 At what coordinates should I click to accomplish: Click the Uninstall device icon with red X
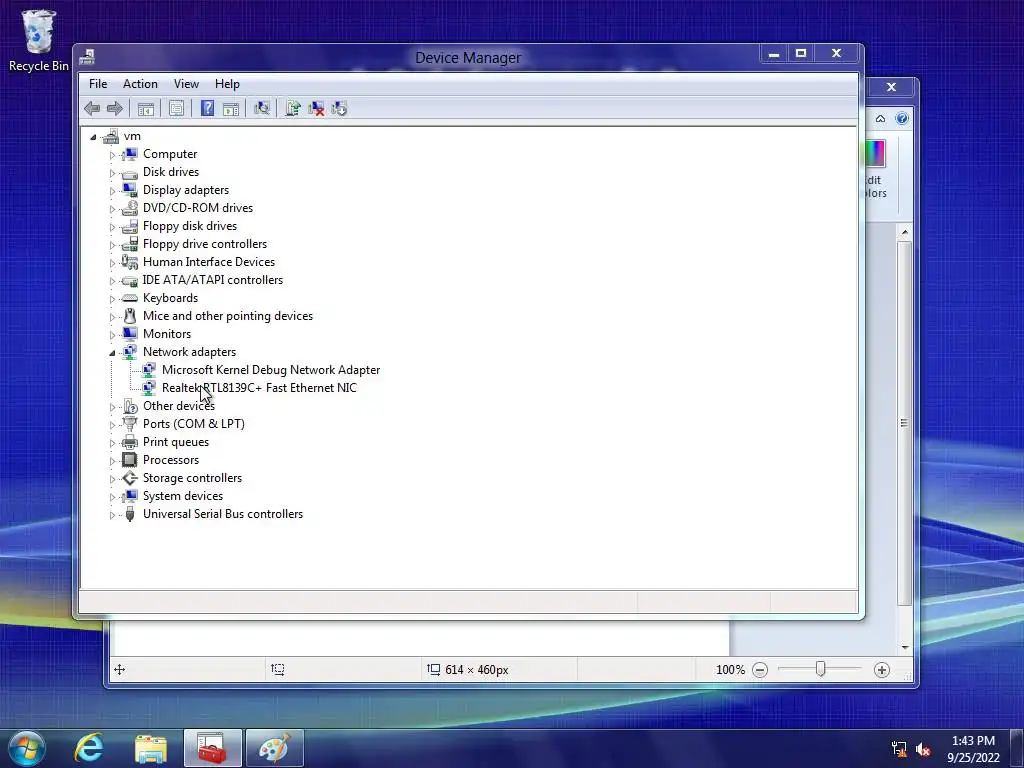click(x=316, y=108)
